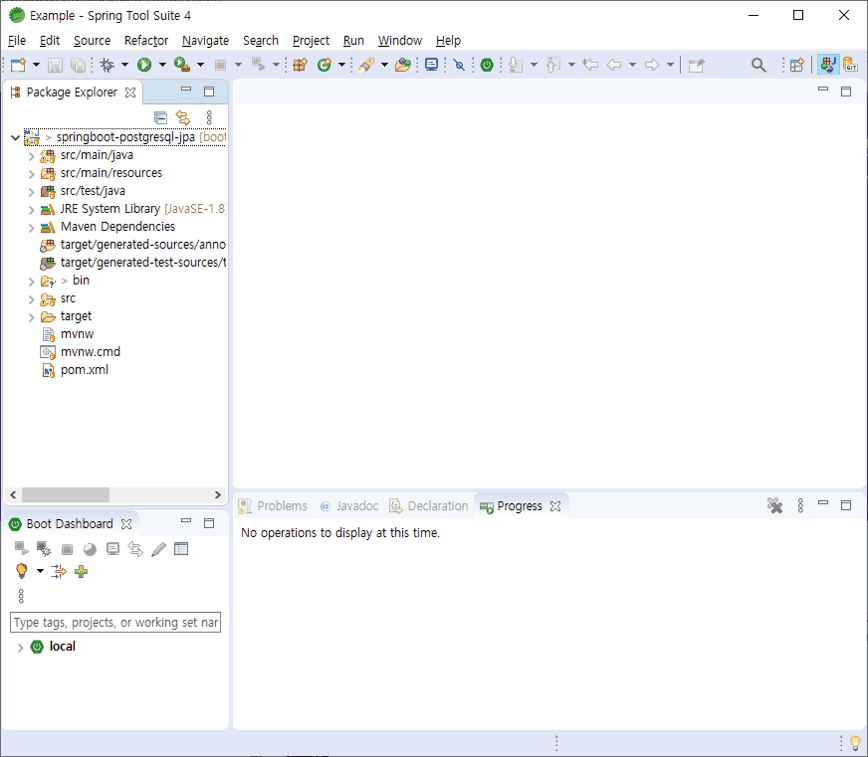
Task: Click the New Java Package icon
Action: (x=300, y=65)
